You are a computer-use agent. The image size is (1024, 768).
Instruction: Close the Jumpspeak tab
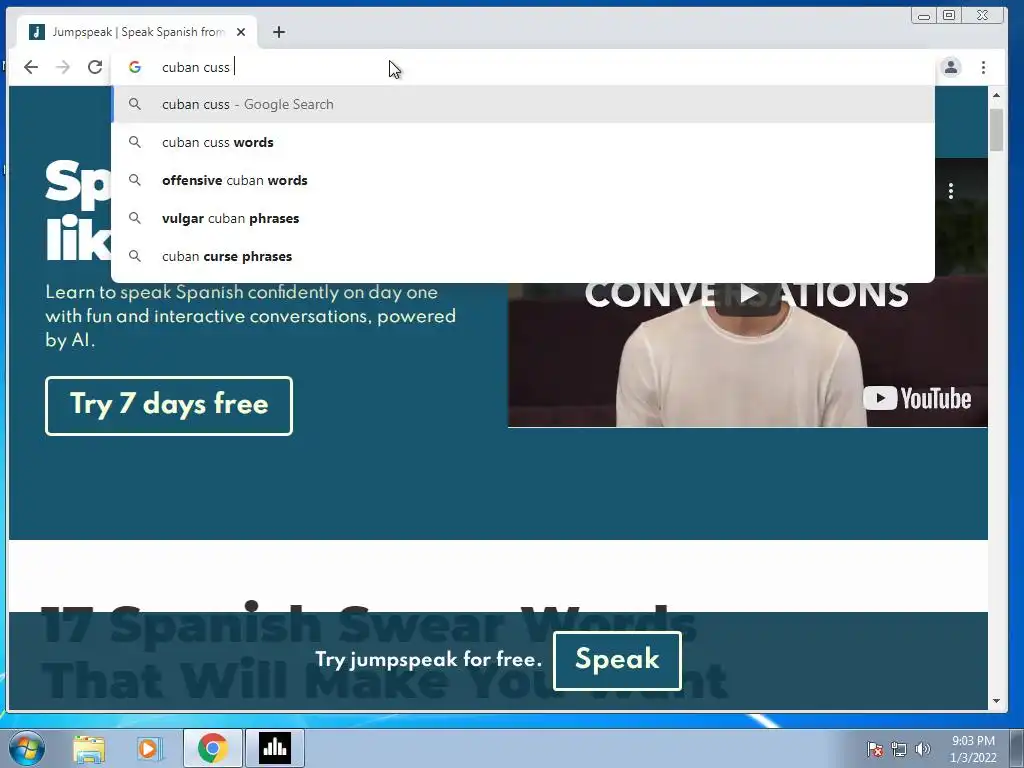pos(241,32)
